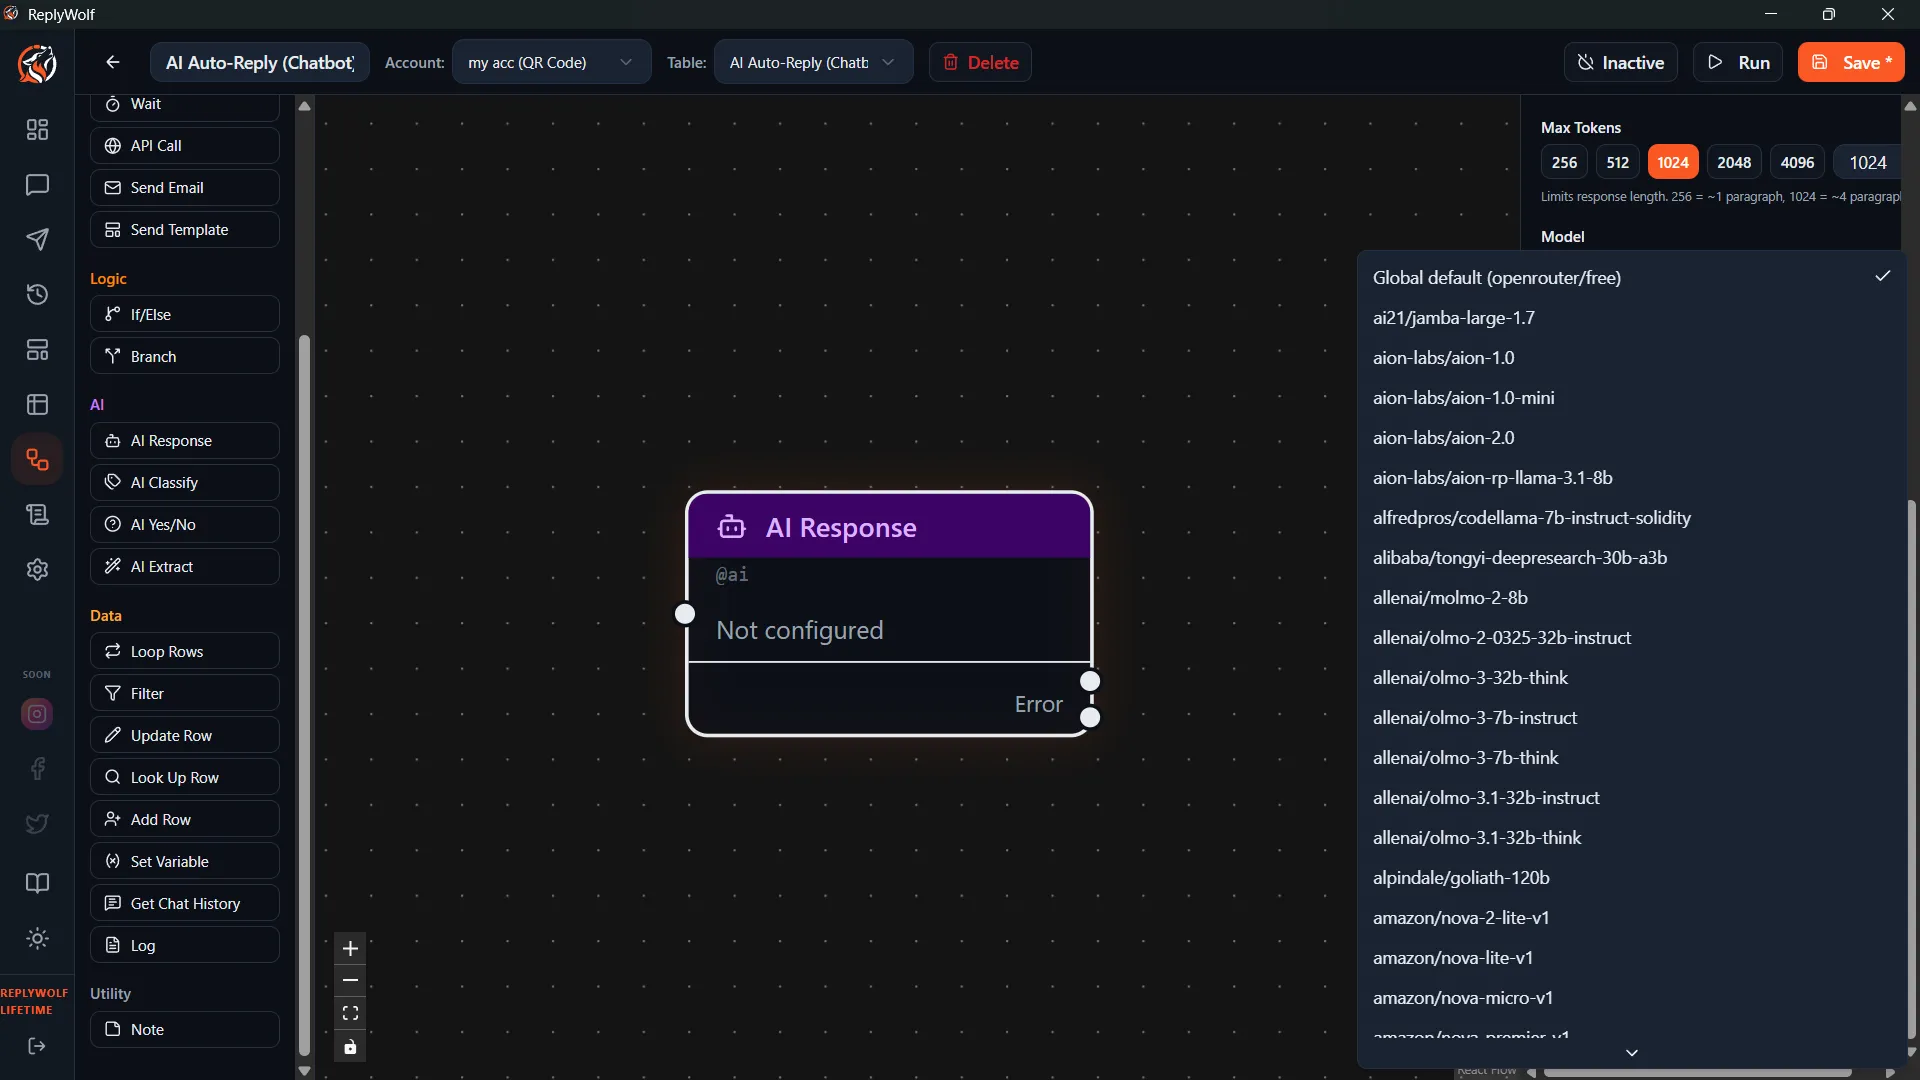The image size is (1920, 1080).
Task: Click the Error output handle on node
Action: [1091, 717]
